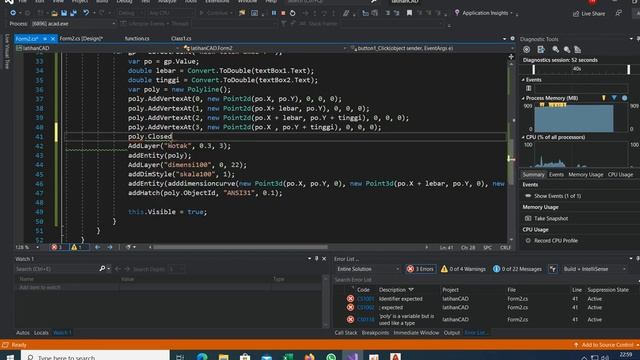Click the first circular icon in Diagnostic Tools toolbar
The width and height of the screenshot is (640, 360).
point(527,49)
